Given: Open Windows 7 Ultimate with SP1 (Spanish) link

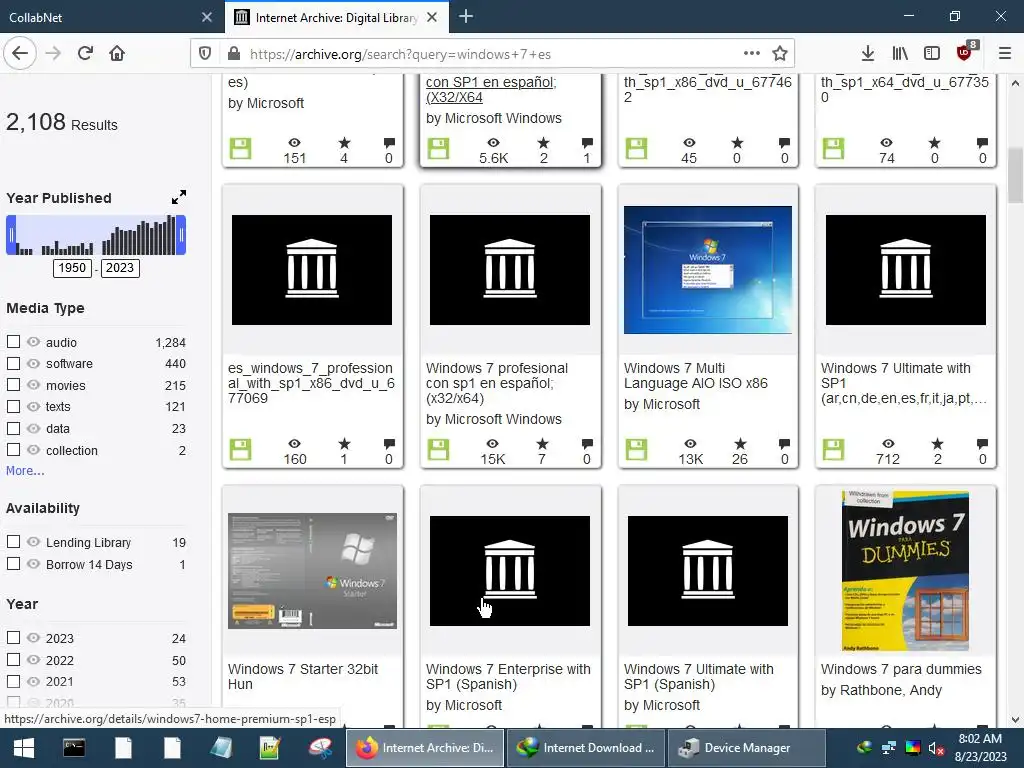Looking at the screenshot, I should [699, 677].
